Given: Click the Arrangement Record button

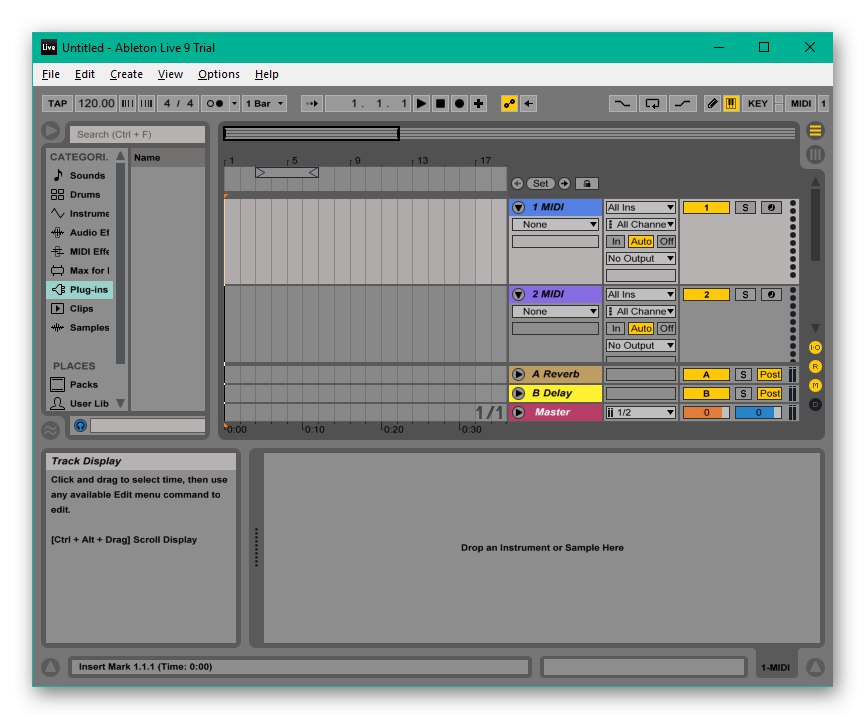Looking at the screenshot, I should tap(459, 103).
